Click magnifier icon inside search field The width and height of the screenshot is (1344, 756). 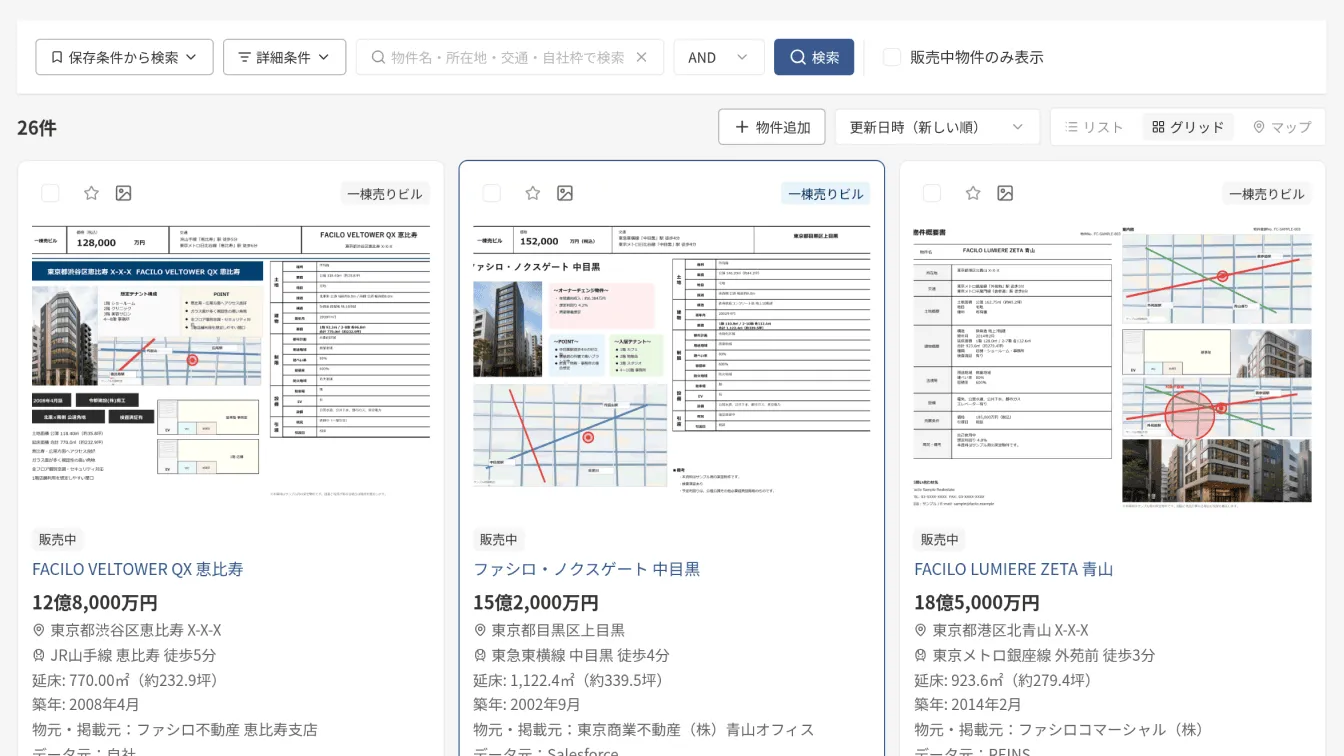coord(378,57)
